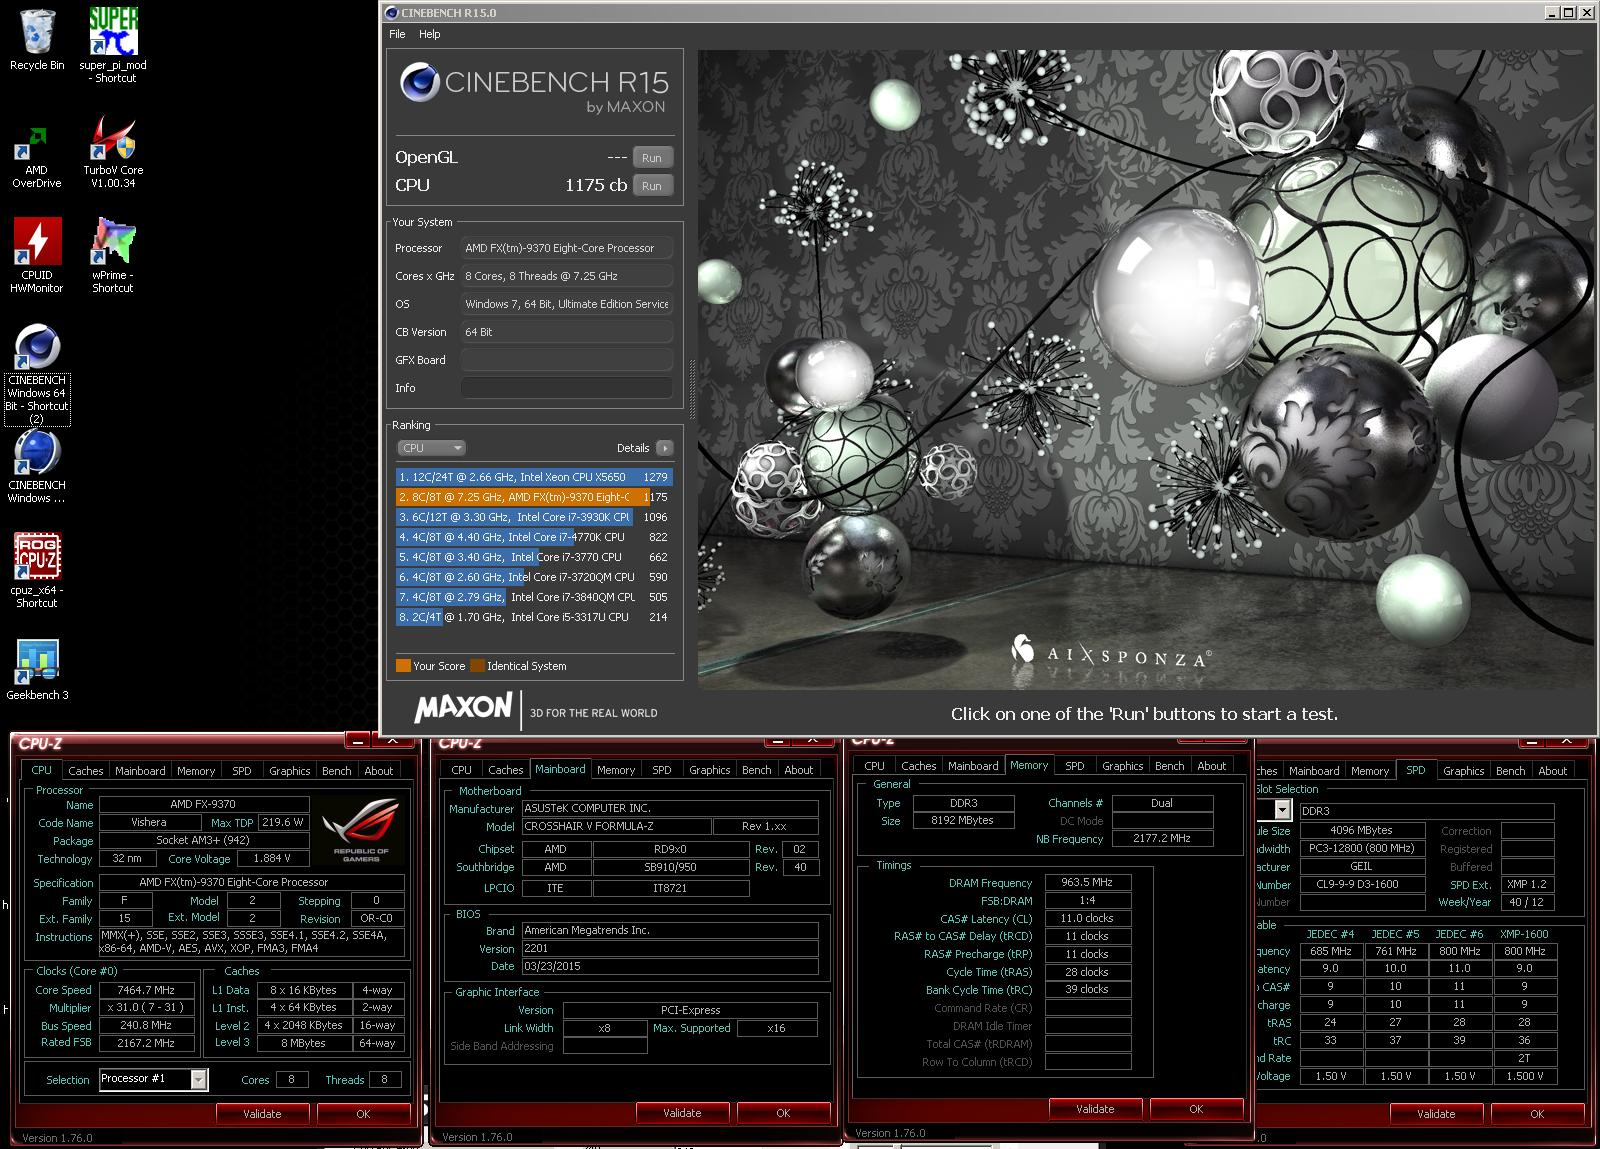Select the i7-4770K ranking row
1600x1149 pixels.
click(x=534, y=537)
